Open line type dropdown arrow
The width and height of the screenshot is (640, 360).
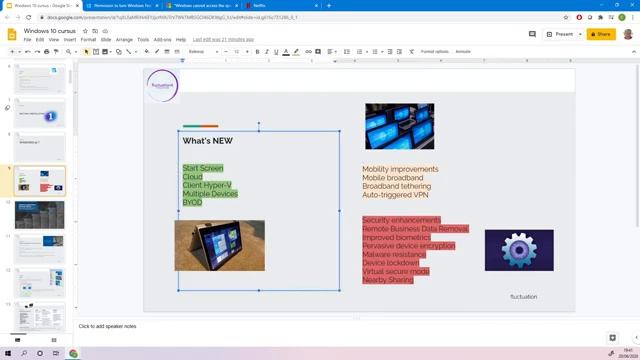click(x=136, y=52)
